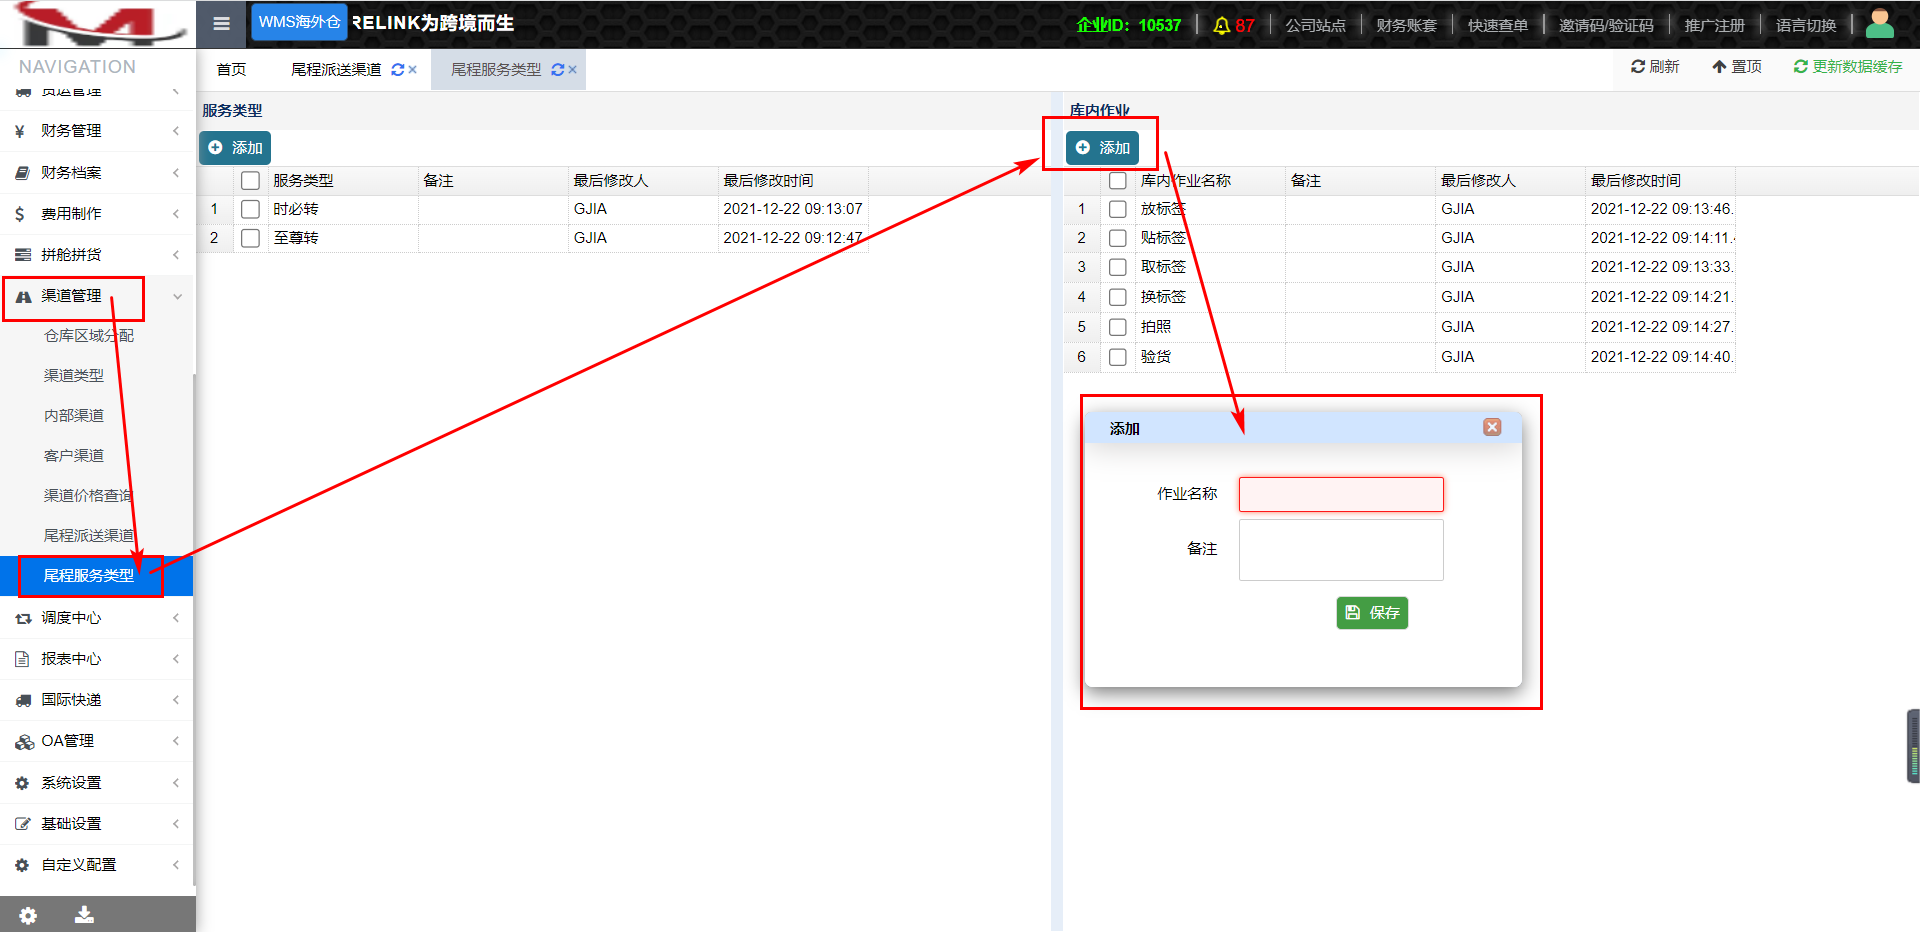Image resolution: width=1920 pixels, height=932 pixels.
Task: Click the 费用制作 dollar icon
Action: coord(20,214)
